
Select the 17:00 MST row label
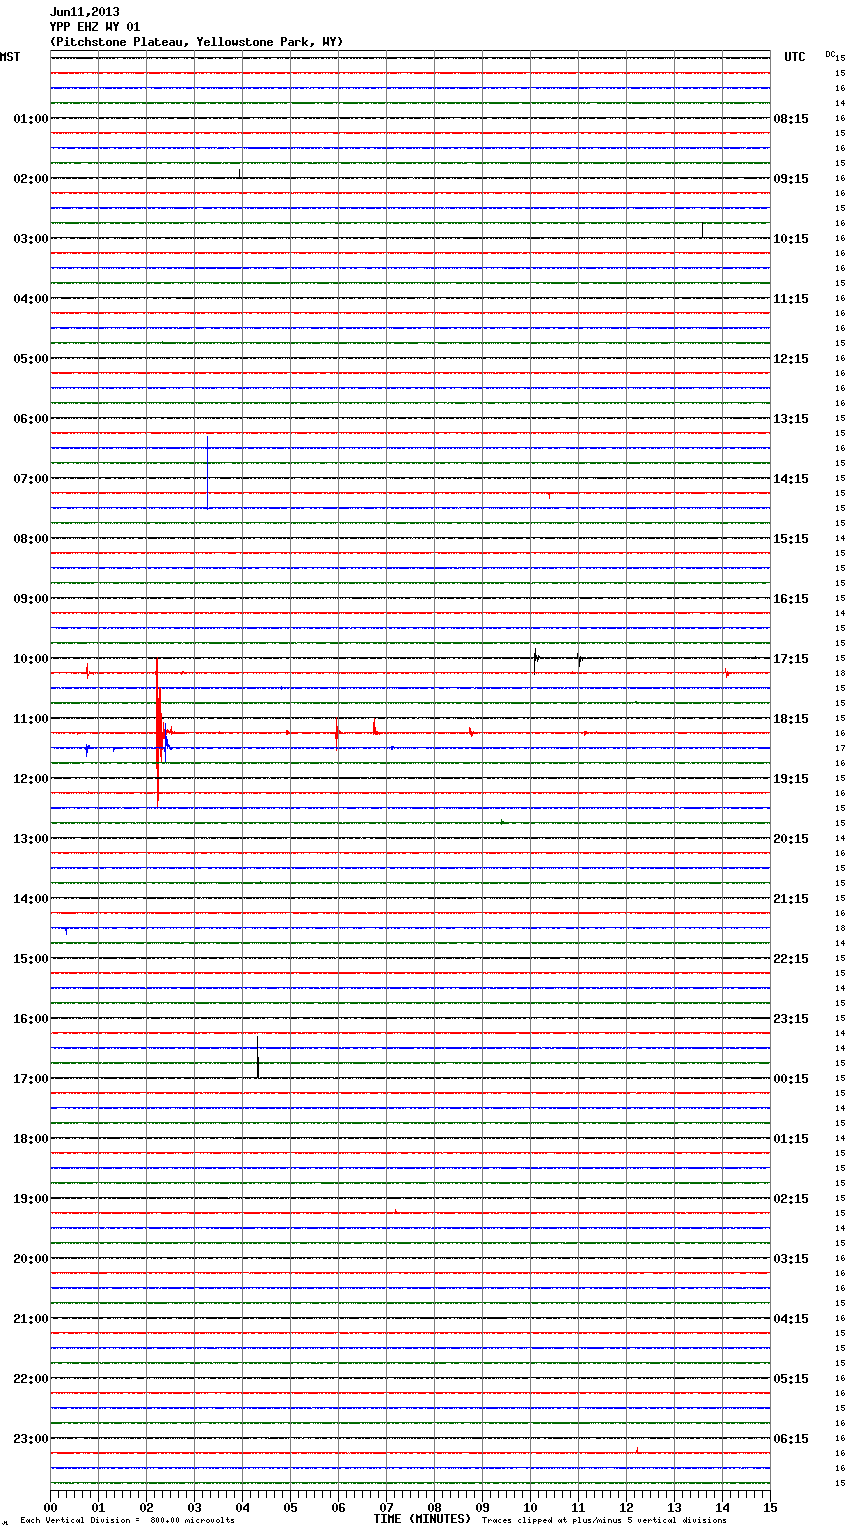tap(30, 1079)
